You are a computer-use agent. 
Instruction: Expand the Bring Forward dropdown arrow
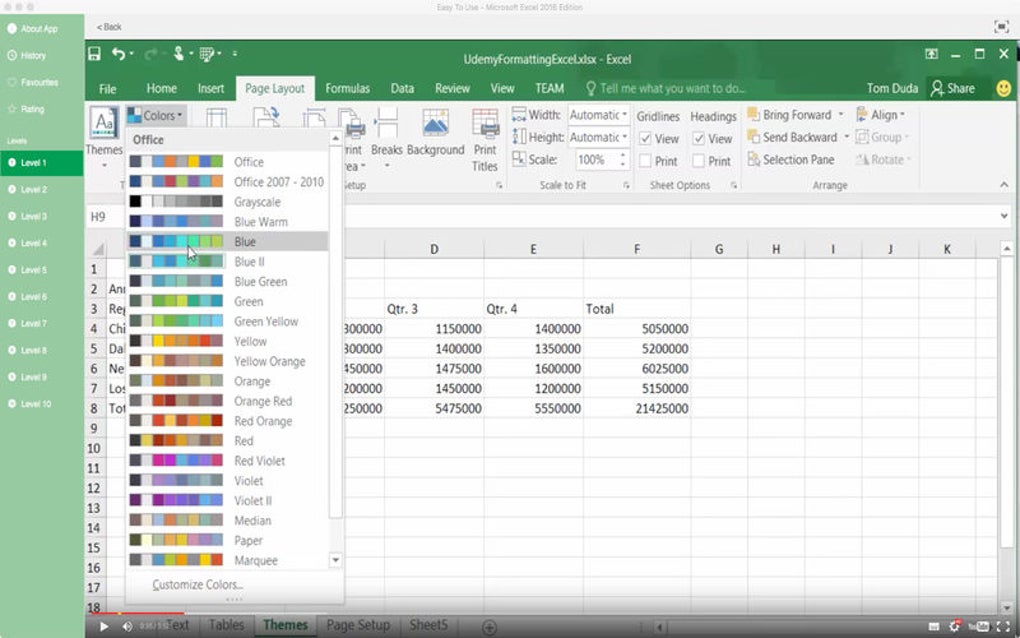[841, 114]
